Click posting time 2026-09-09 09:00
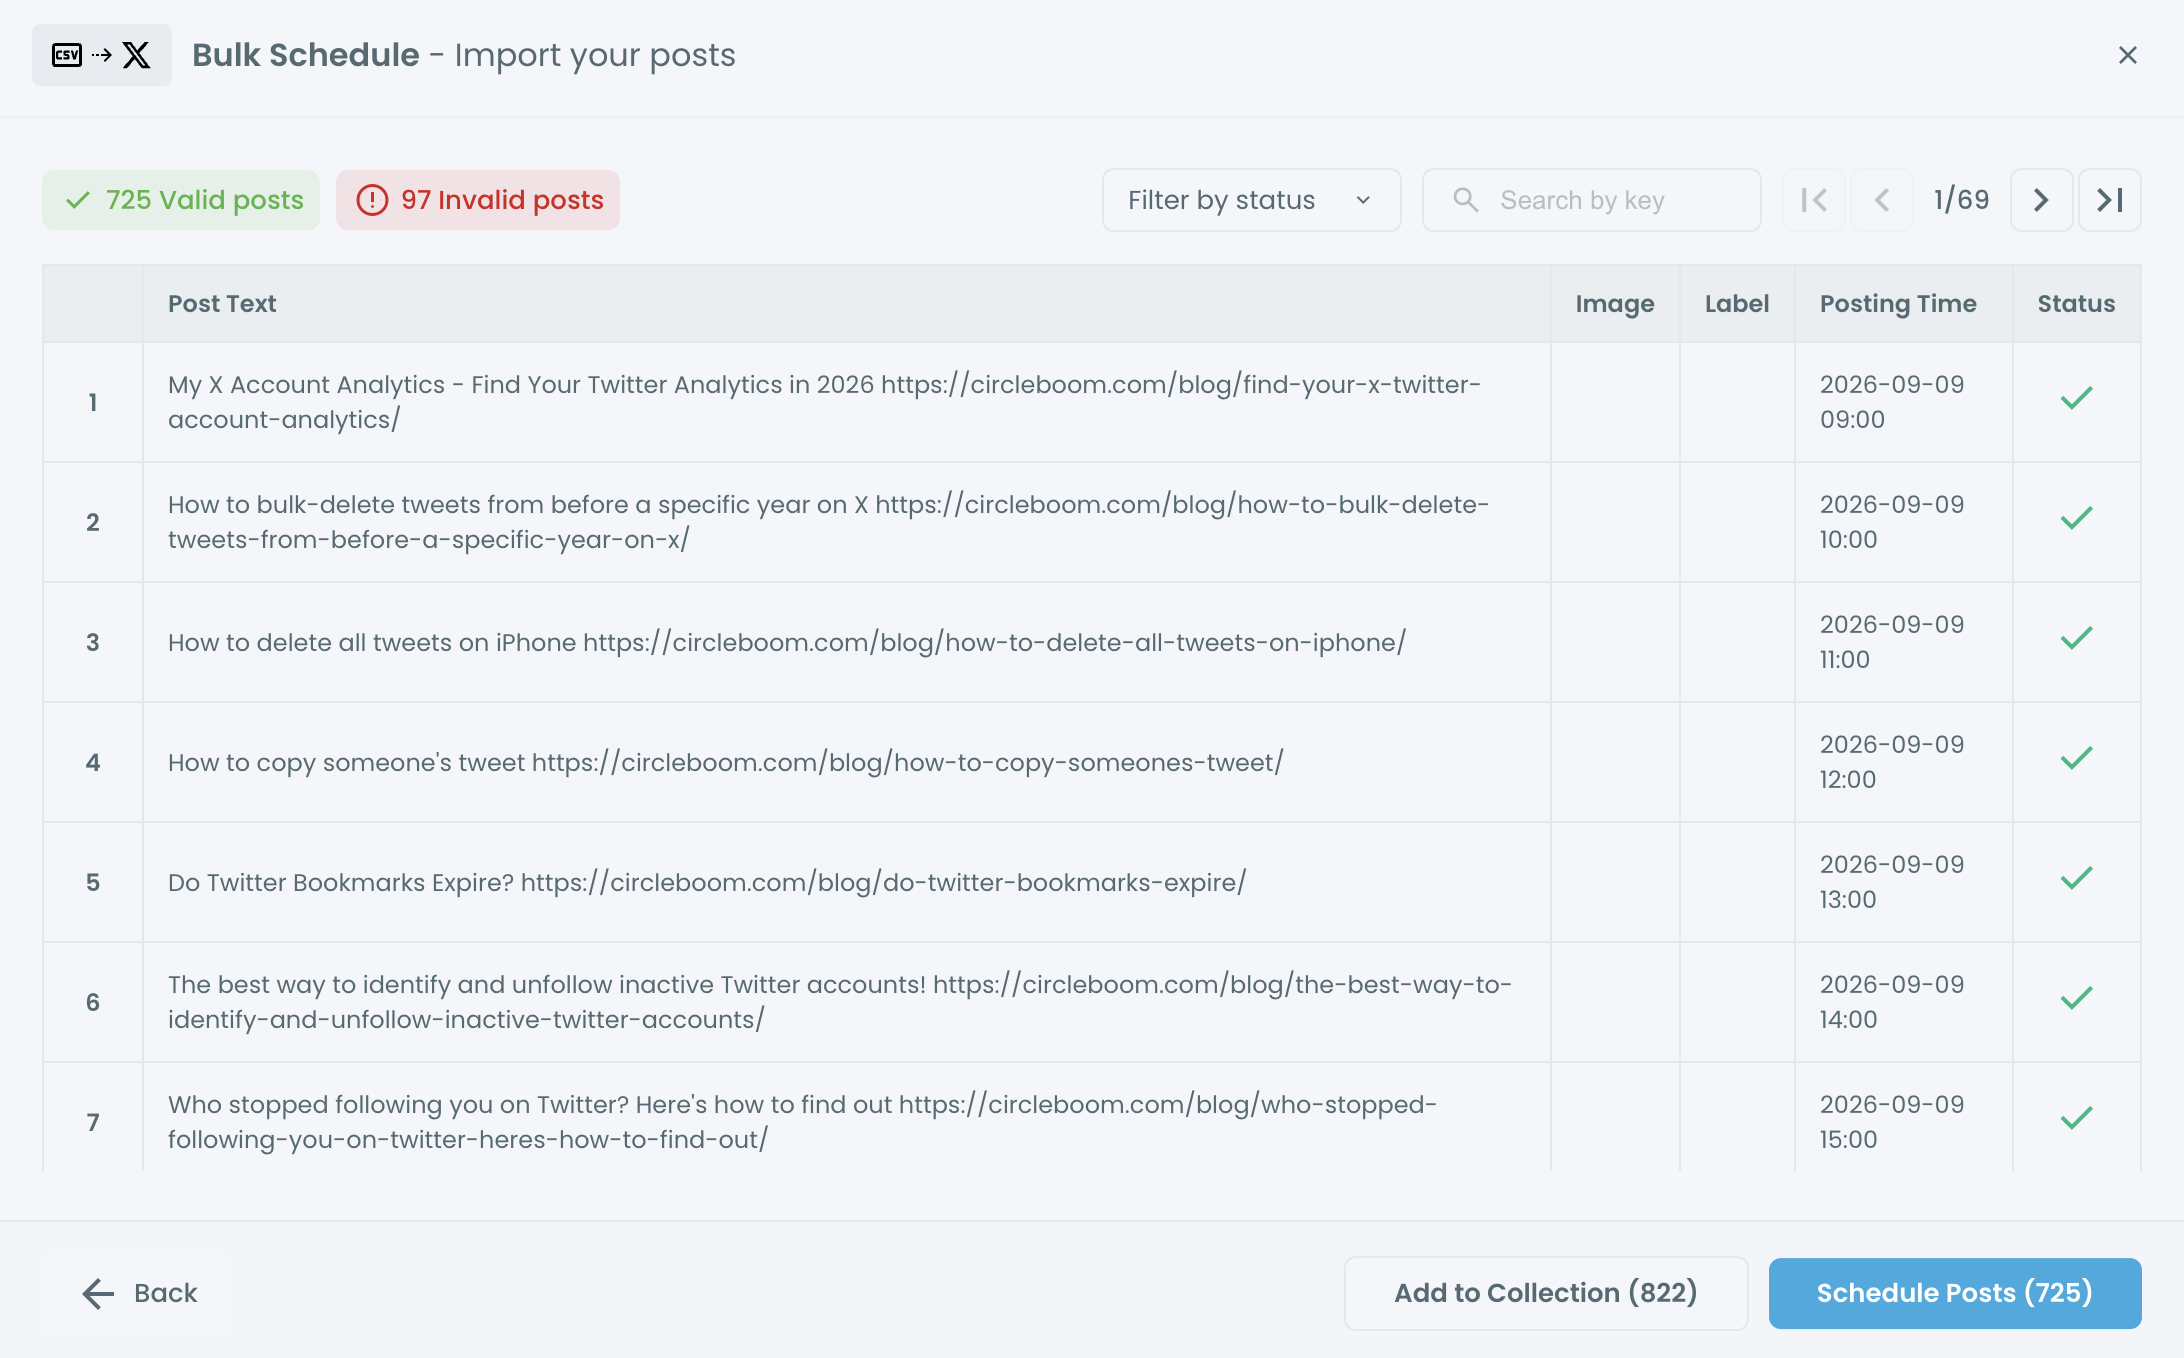This screenshot has height=1358, width=2184. [1892, 402]
